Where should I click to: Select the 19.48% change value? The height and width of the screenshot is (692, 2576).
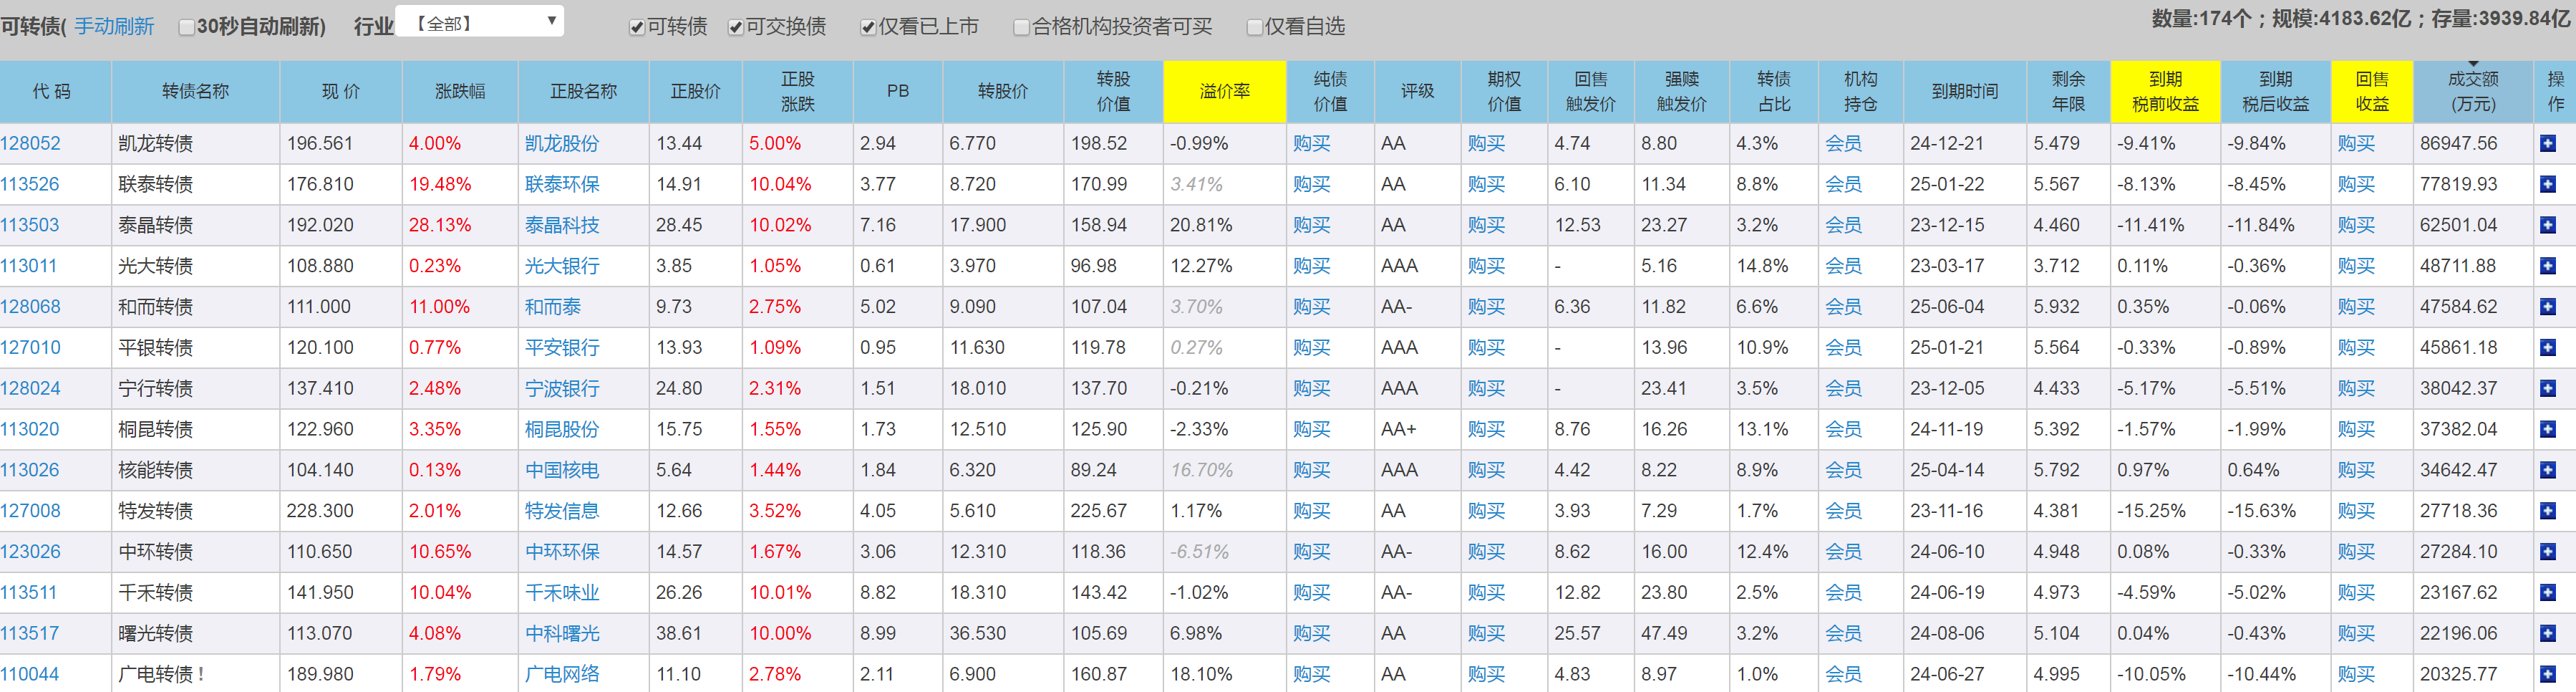pyautogui.click(x=440, y=185)
